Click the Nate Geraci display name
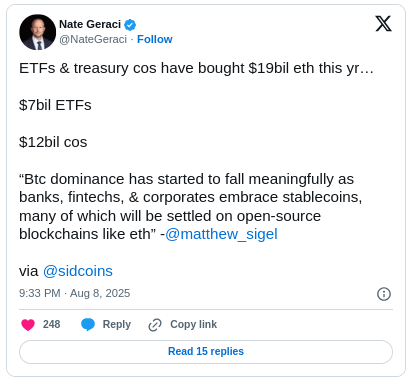Image resolution: width=411 pixels, height=385 pixels. (x=90, y=24)
